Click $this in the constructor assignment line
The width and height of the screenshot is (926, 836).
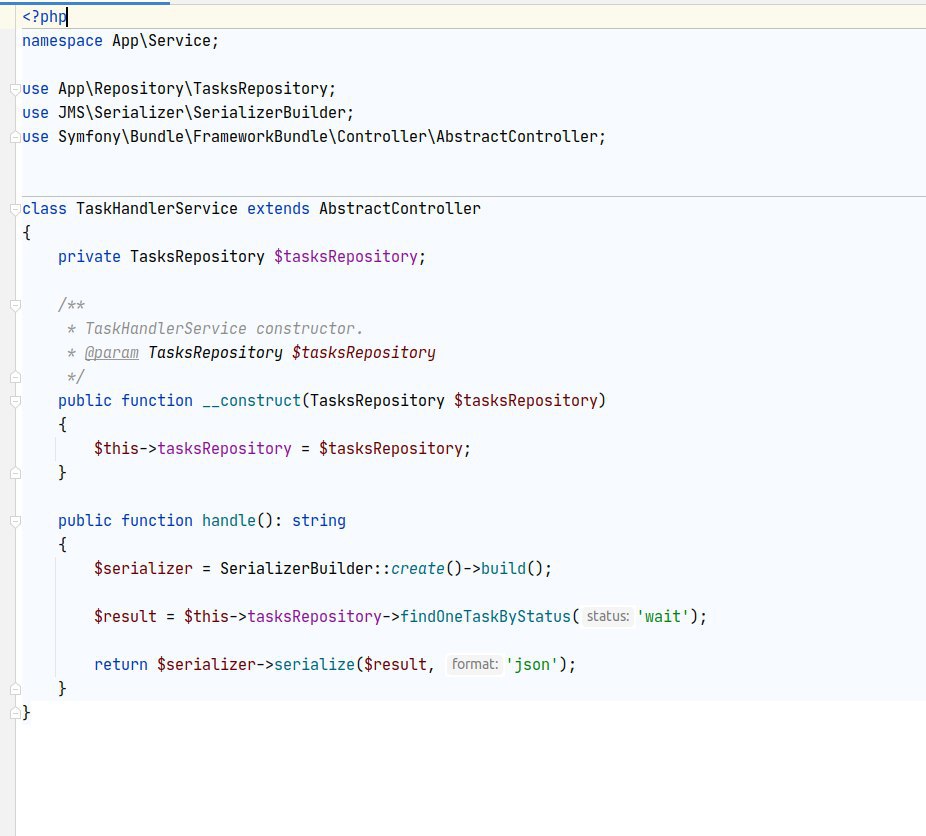116,449
